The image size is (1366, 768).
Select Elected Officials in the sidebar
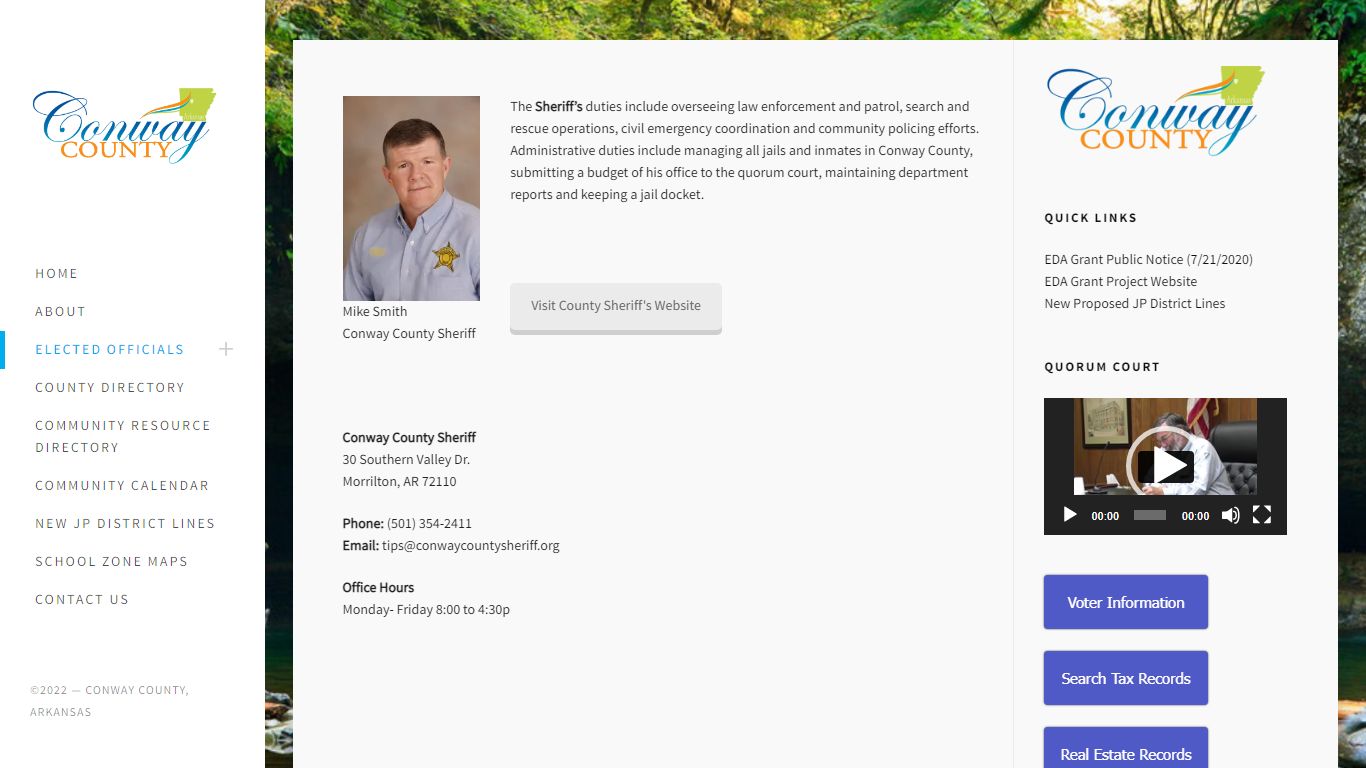pos(110,349)
